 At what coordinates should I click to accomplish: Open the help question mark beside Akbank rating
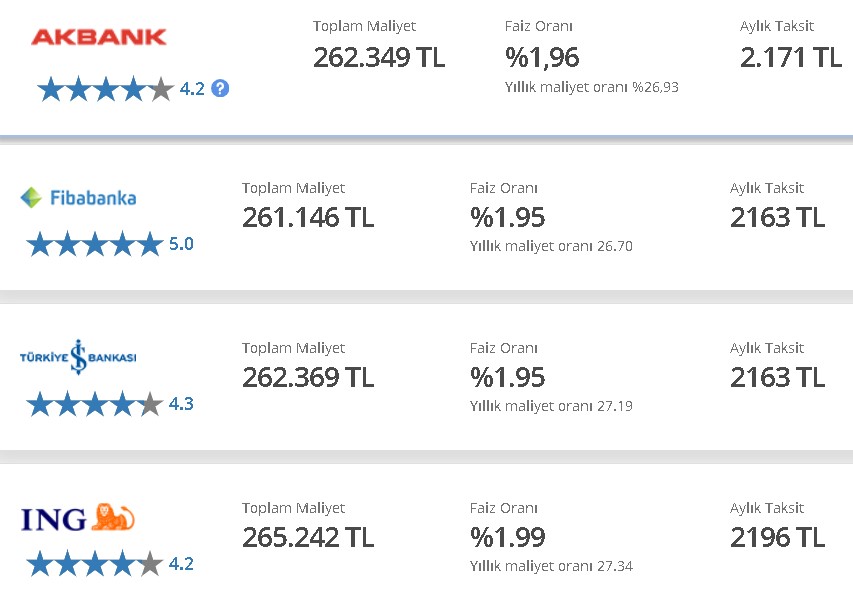[x=220, y=88]
